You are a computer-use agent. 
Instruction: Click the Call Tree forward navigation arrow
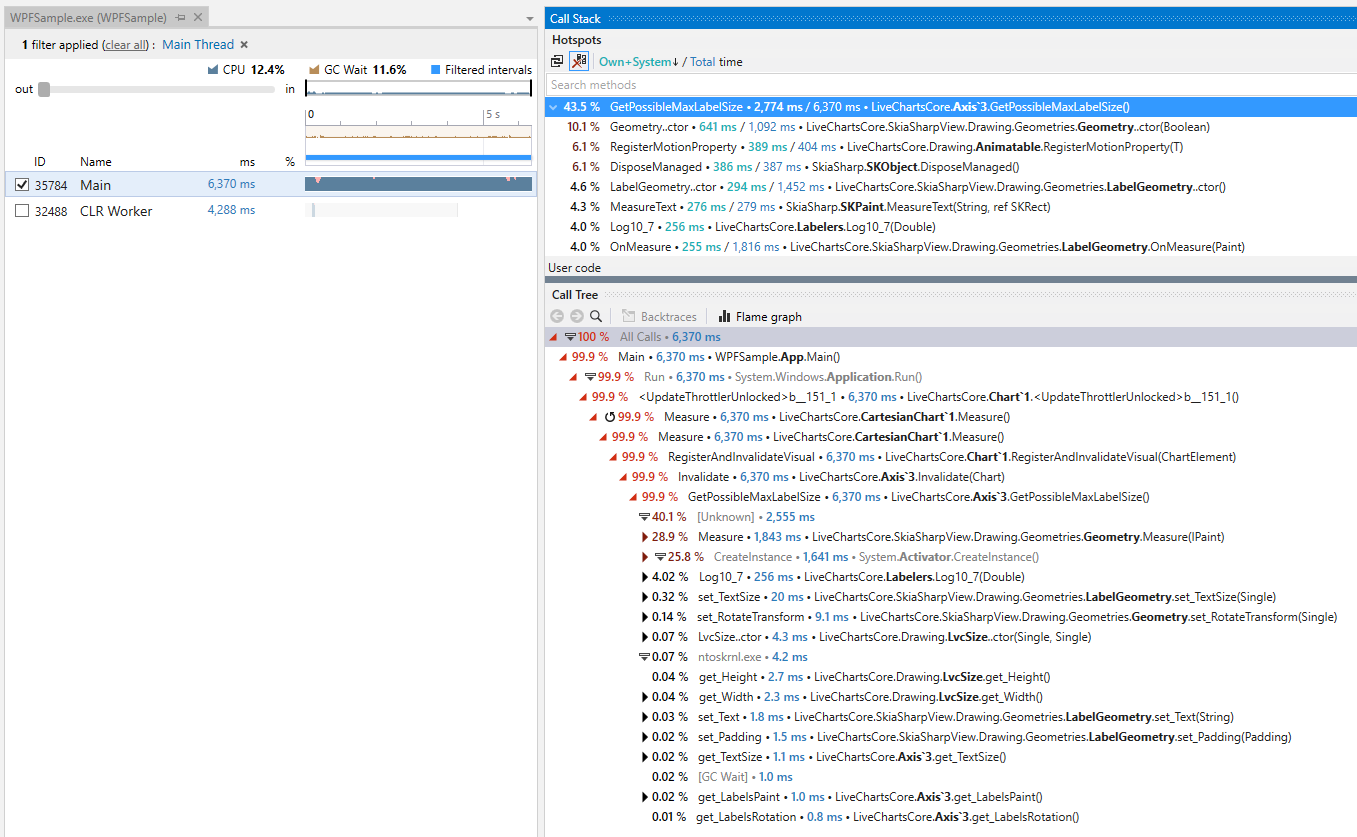576,316
